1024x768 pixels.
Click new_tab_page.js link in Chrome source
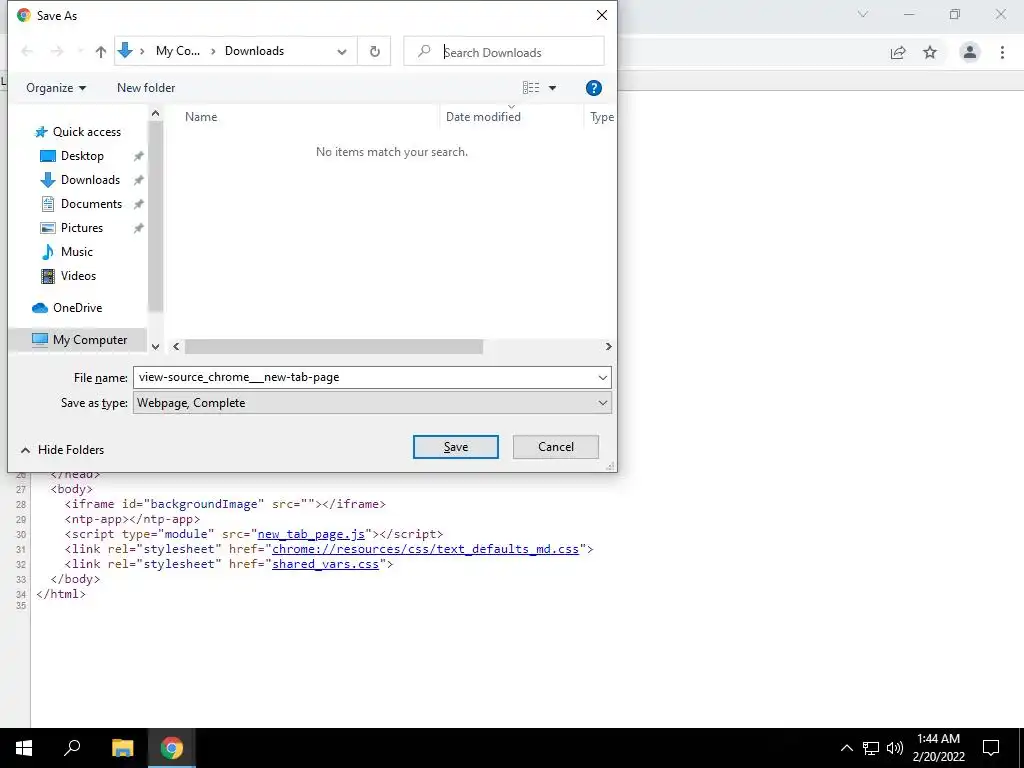coord(312,534)
